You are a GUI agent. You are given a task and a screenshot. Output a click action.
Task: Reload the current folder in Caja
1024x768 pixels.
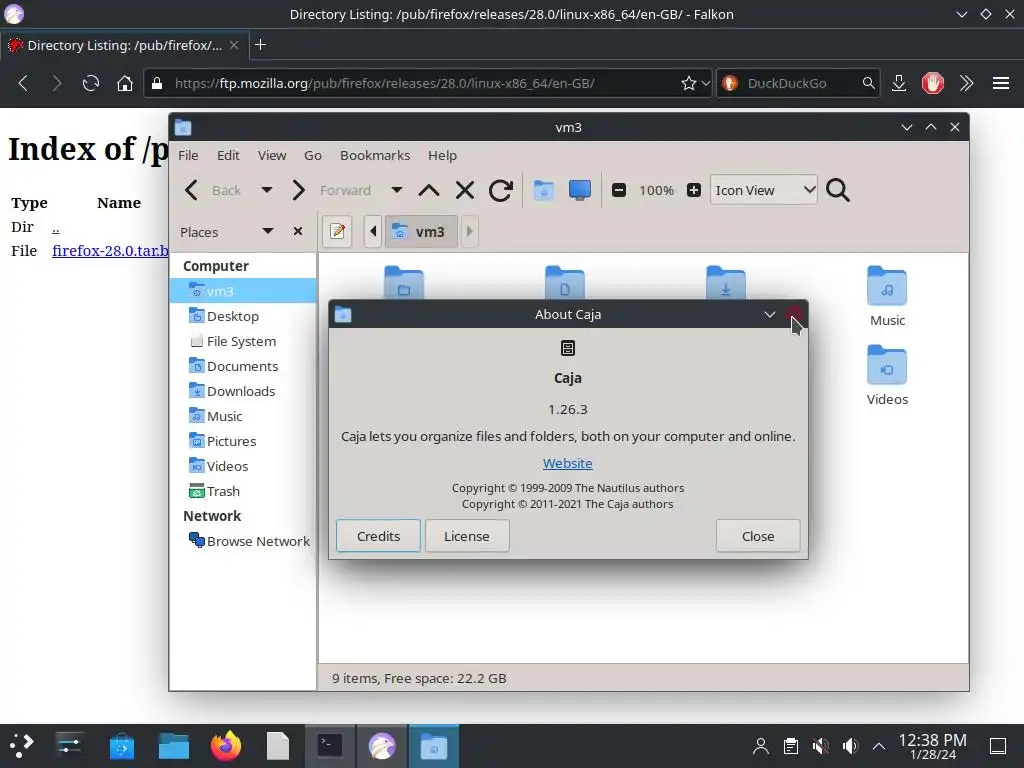501,190
